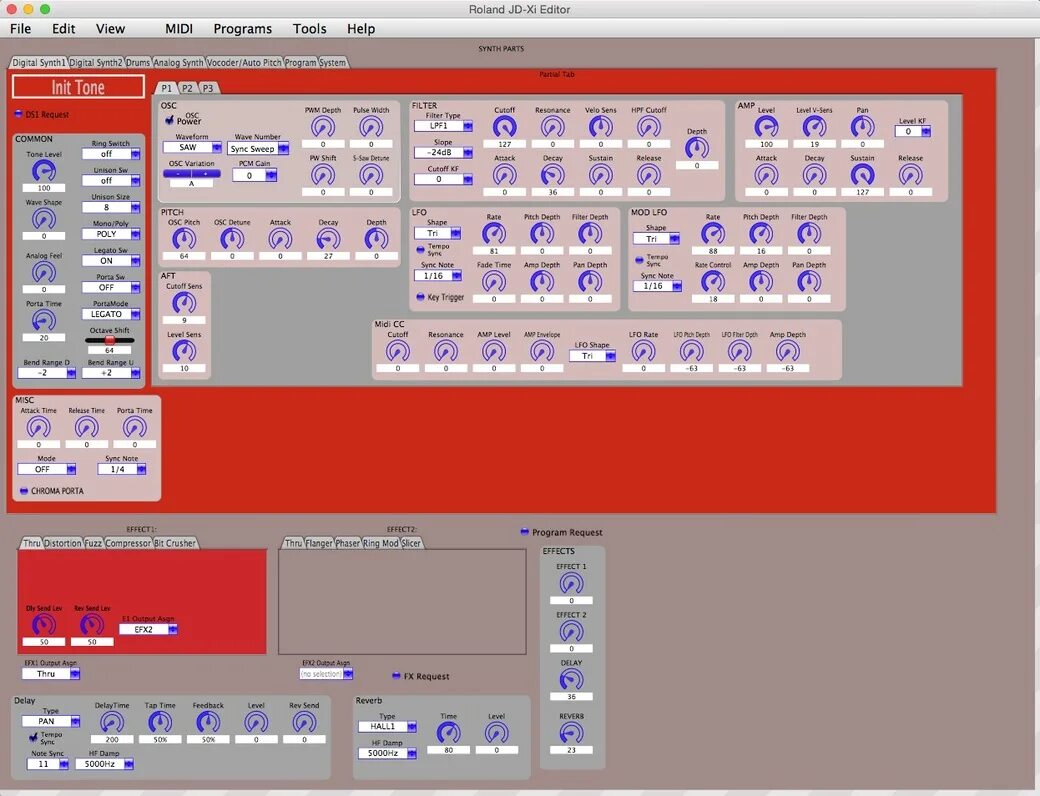Screen dimensions: 1040x796
Task: Click the DELAY knob in Effects panel
Action: pos(571,679)
